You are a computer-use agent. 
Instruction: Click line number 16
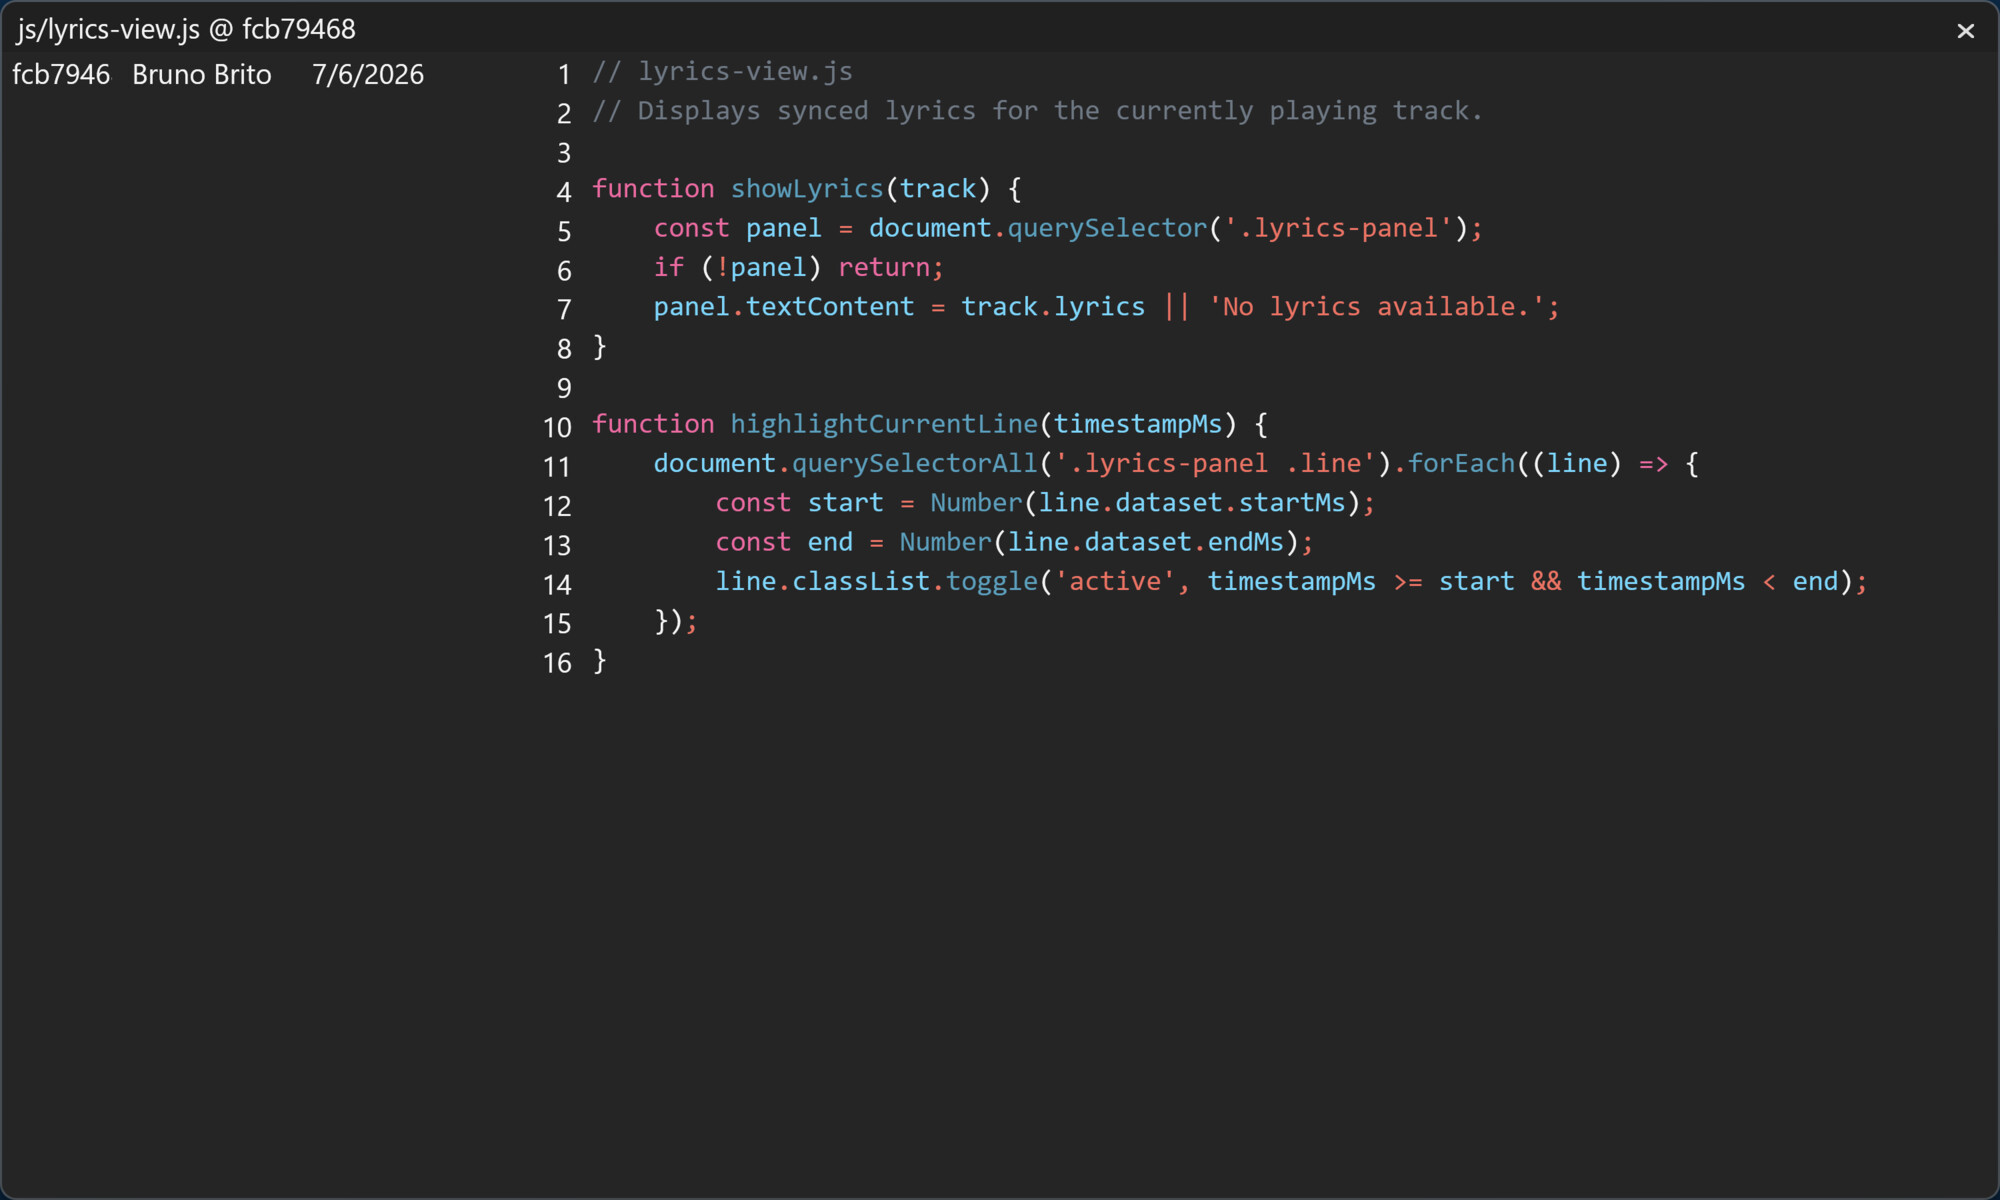pos(557,663)
